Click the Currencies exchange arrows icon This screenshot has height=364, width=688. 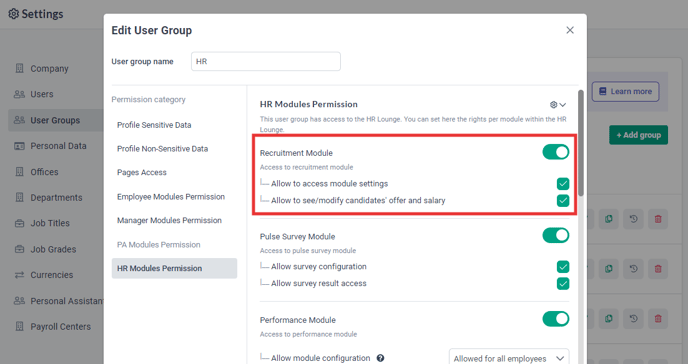point(19,275)
